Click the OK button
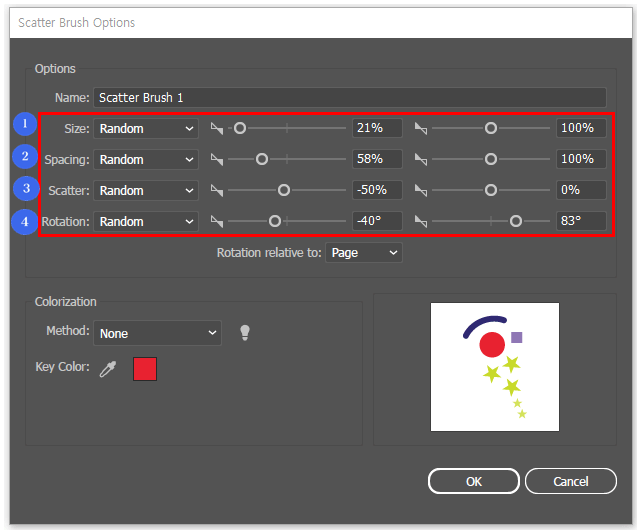Viewport: 638px width, 531px height. [474, 481]
